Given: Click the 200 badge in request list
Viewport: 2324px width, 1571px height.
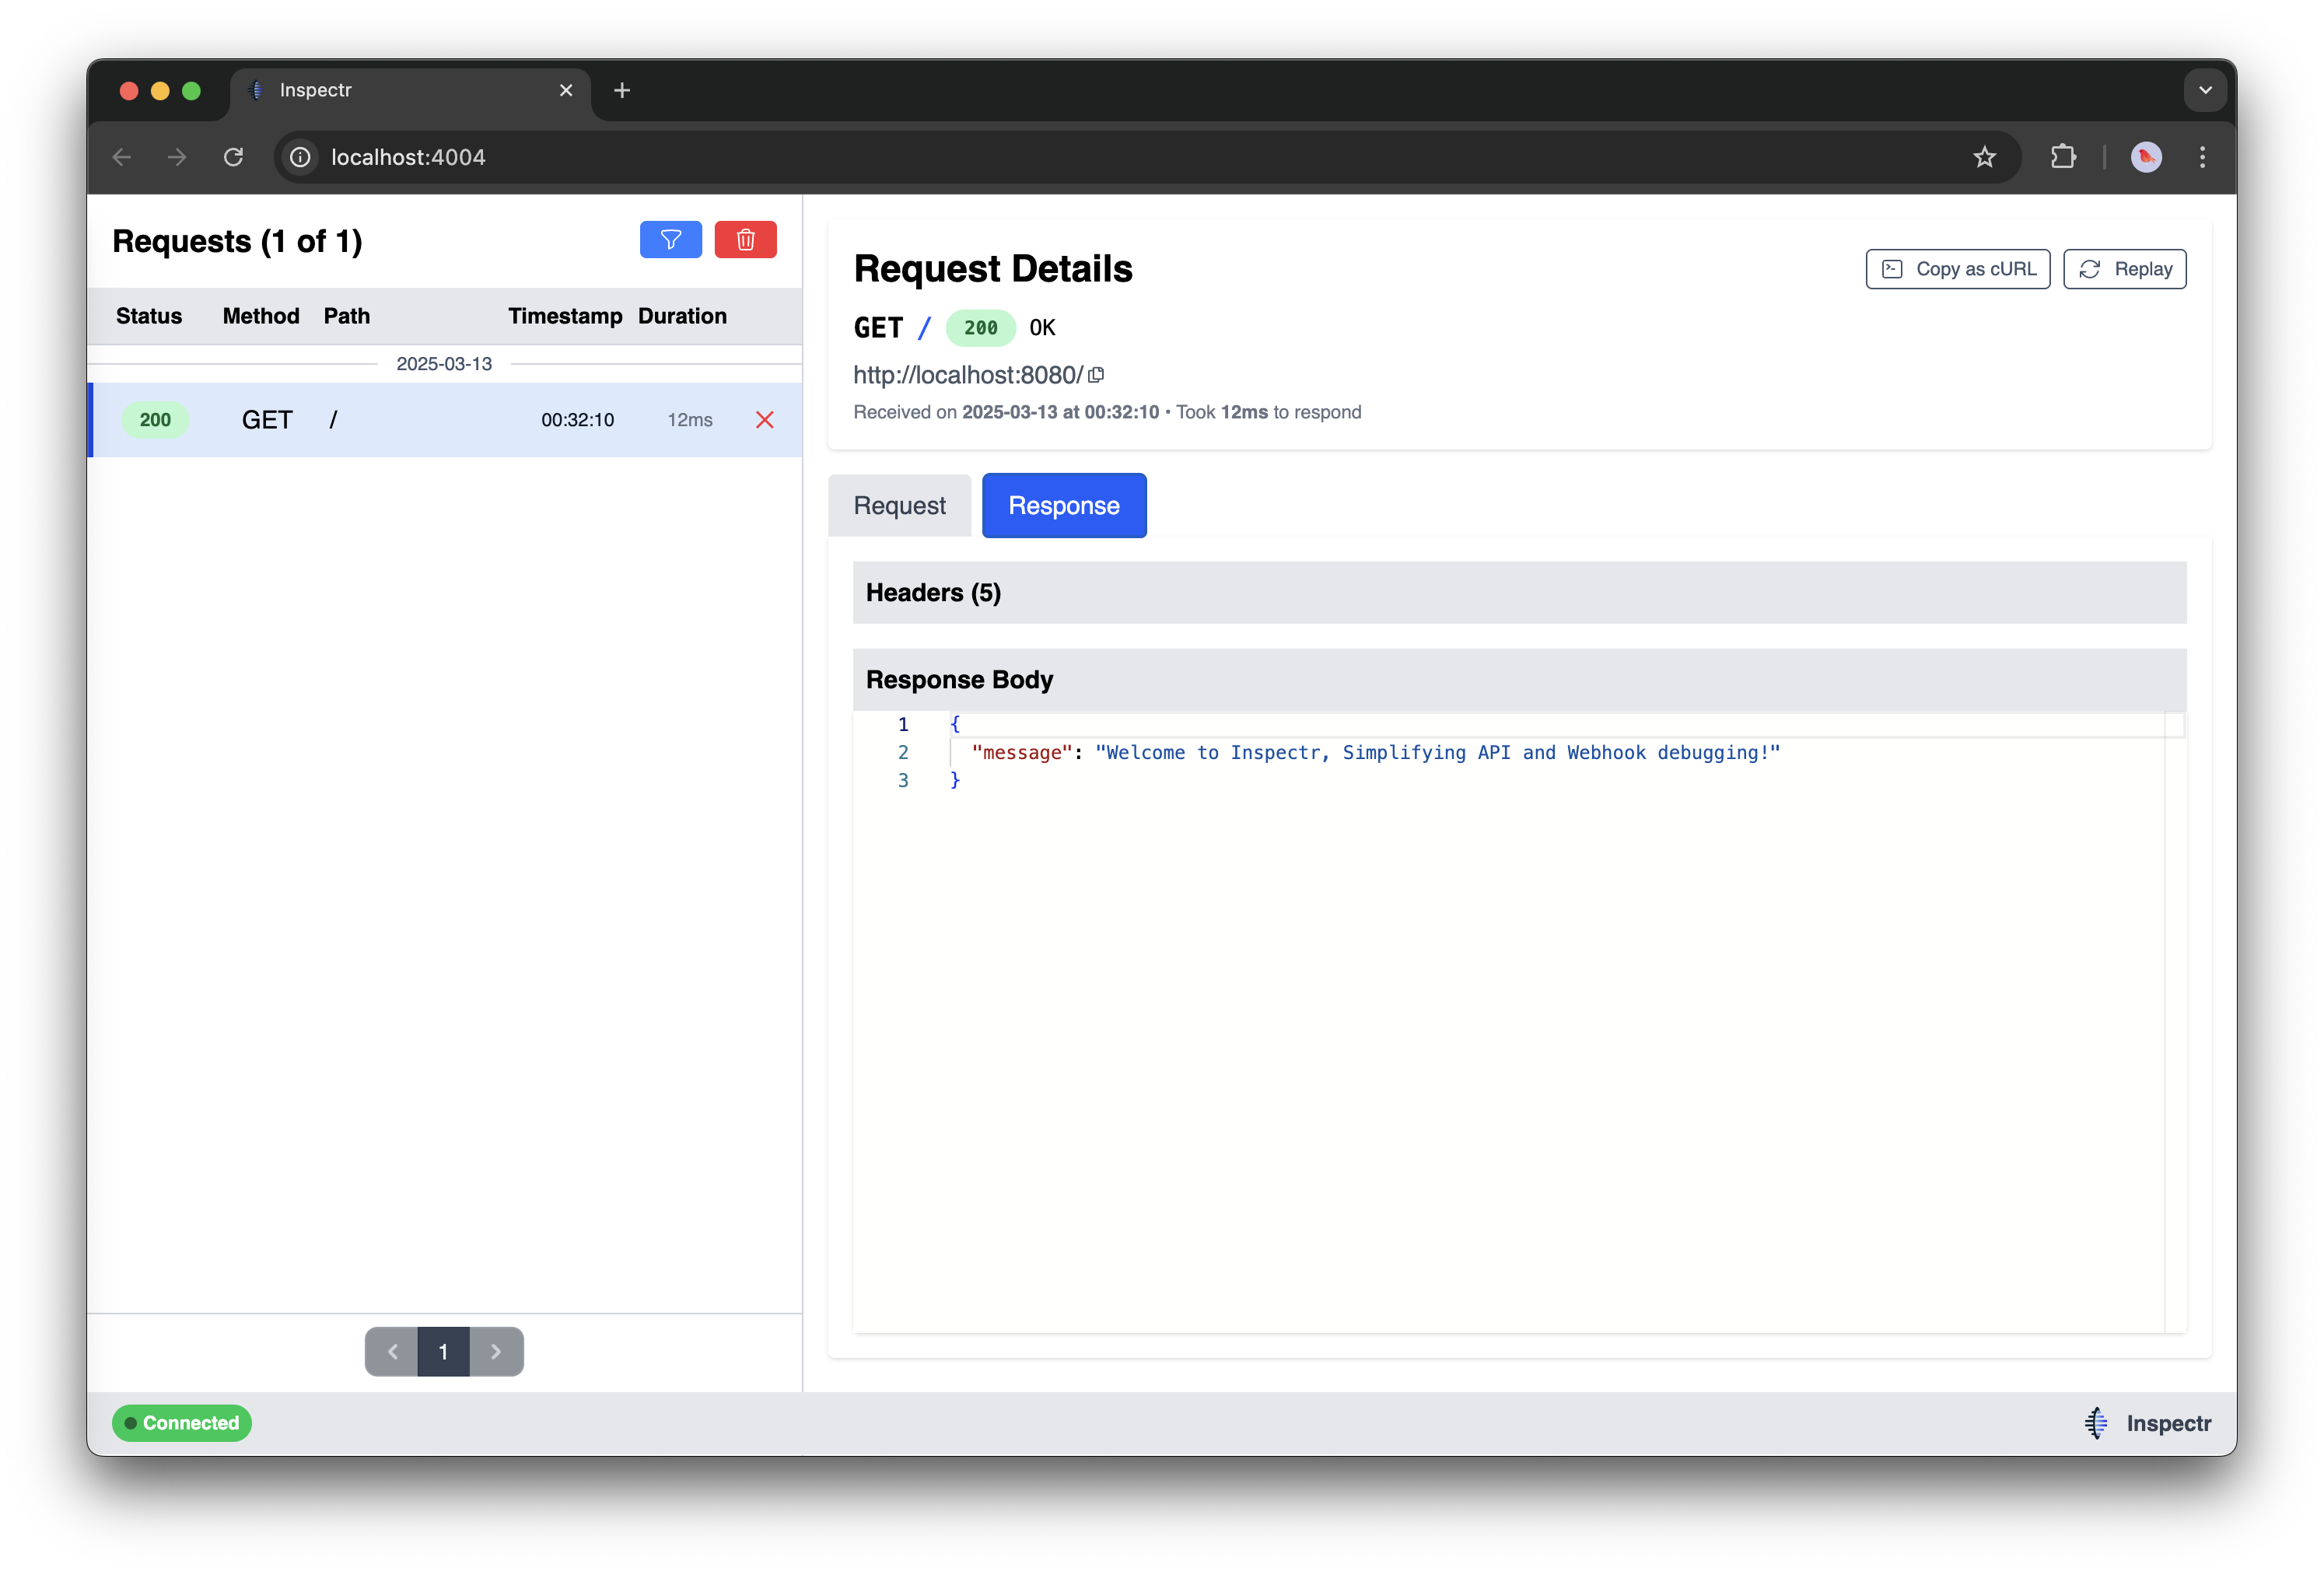Looking at the screenshot, I should (155, 420).
